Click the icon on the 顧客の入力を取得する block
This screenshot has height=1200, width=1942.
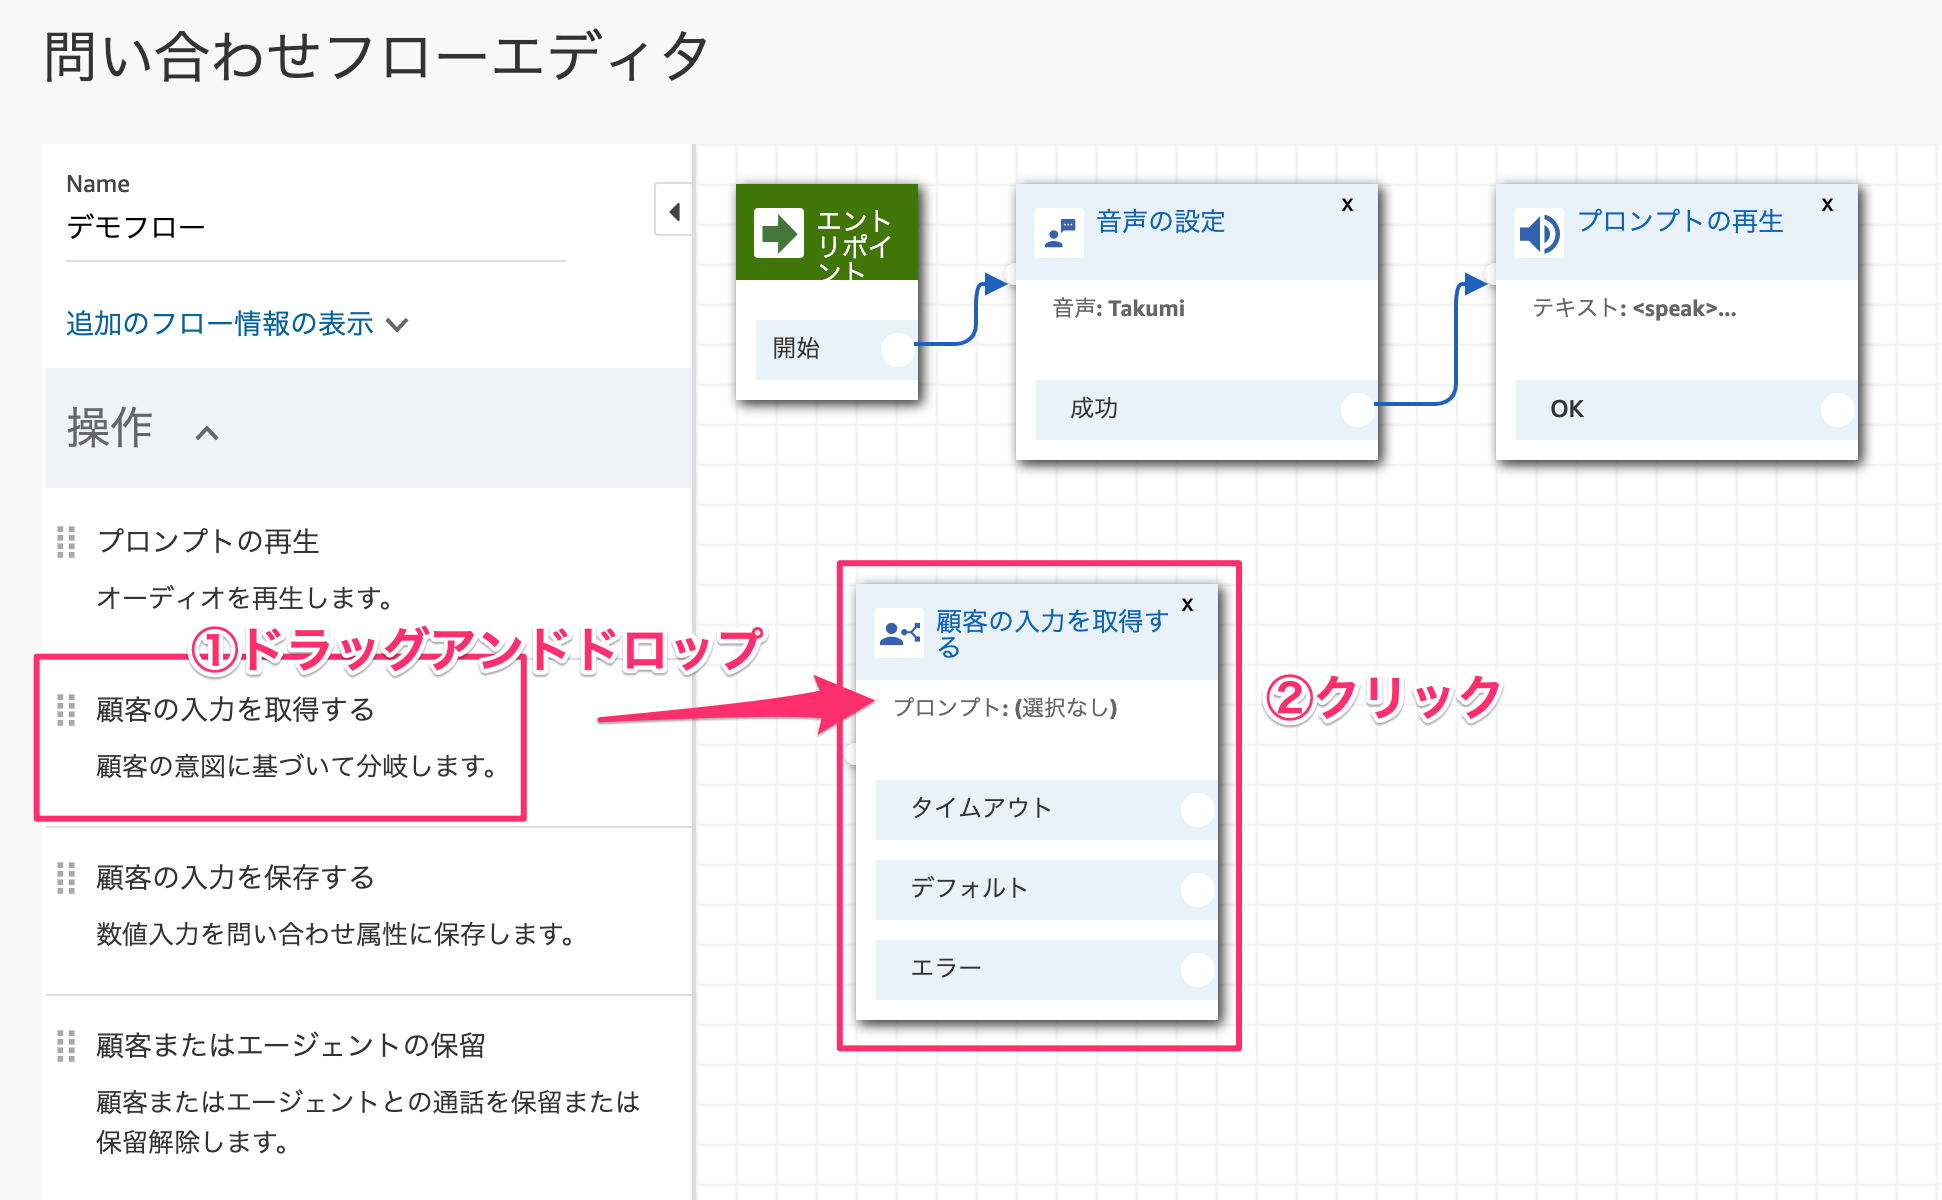click(899, 633)
